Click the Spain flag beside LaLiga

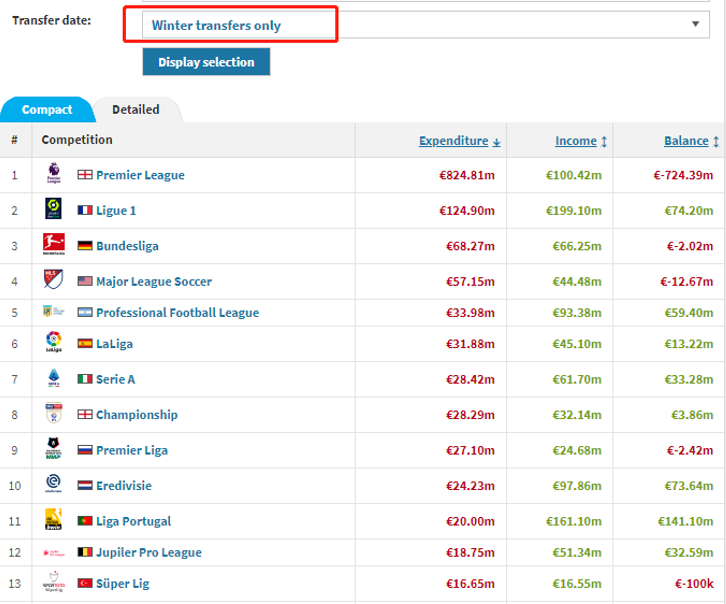85,343
